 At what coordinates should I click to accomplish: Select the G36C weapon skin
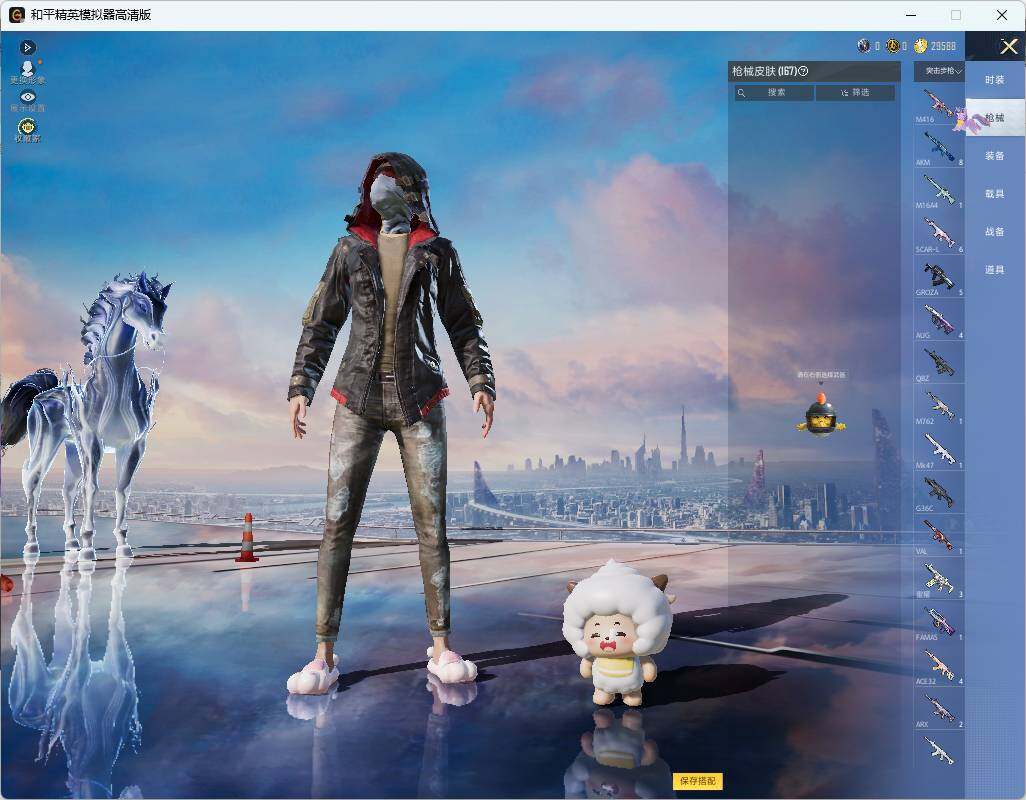click(x=939, y=492)
